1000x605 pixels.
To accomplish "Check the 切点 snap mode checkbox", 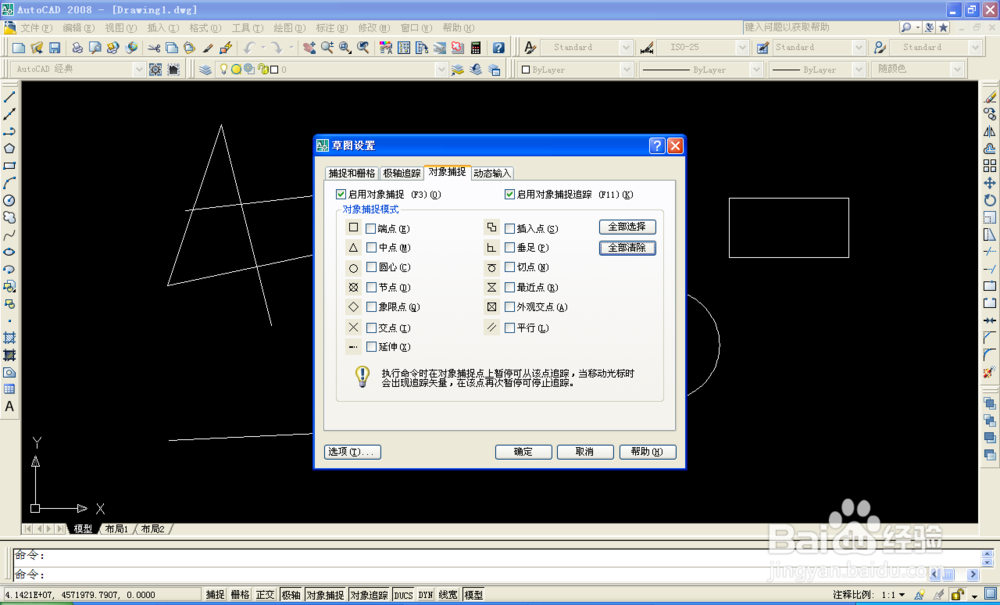I will (509, 268).
